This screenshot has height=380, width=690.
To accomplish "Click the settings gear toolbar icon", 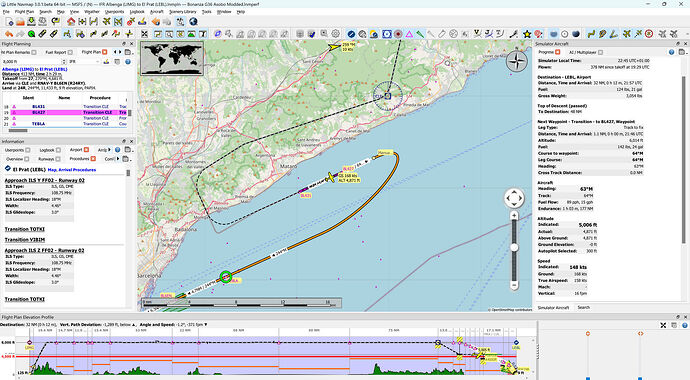I will pos(336,34).
